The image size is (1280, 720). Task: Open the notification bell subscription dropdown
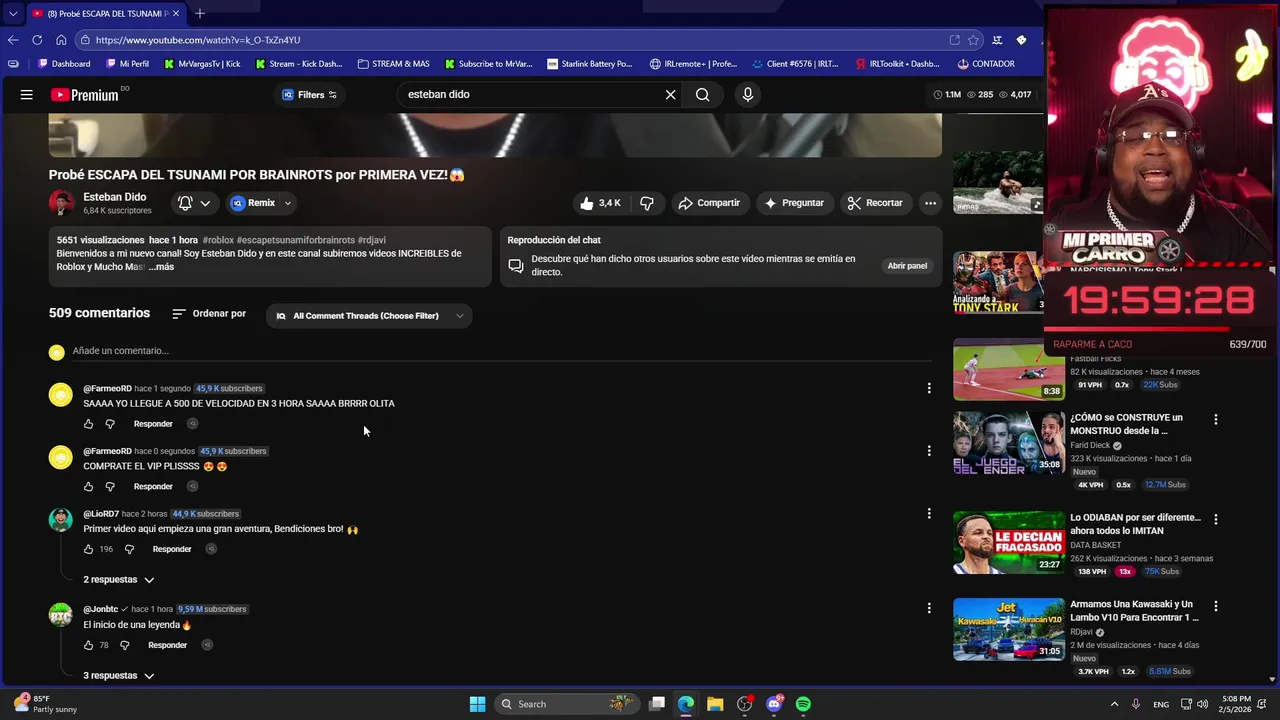coord(194,203)
